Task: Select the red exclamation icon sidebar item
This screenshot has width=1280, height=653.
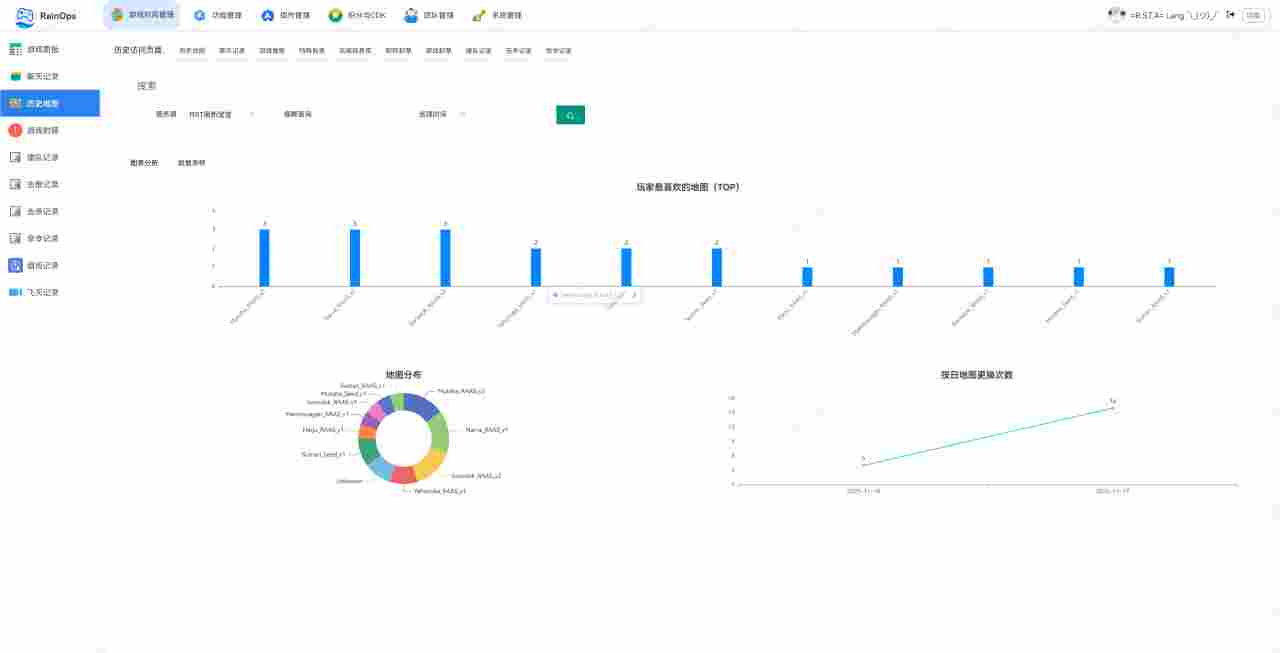Action: pos(16,130)
